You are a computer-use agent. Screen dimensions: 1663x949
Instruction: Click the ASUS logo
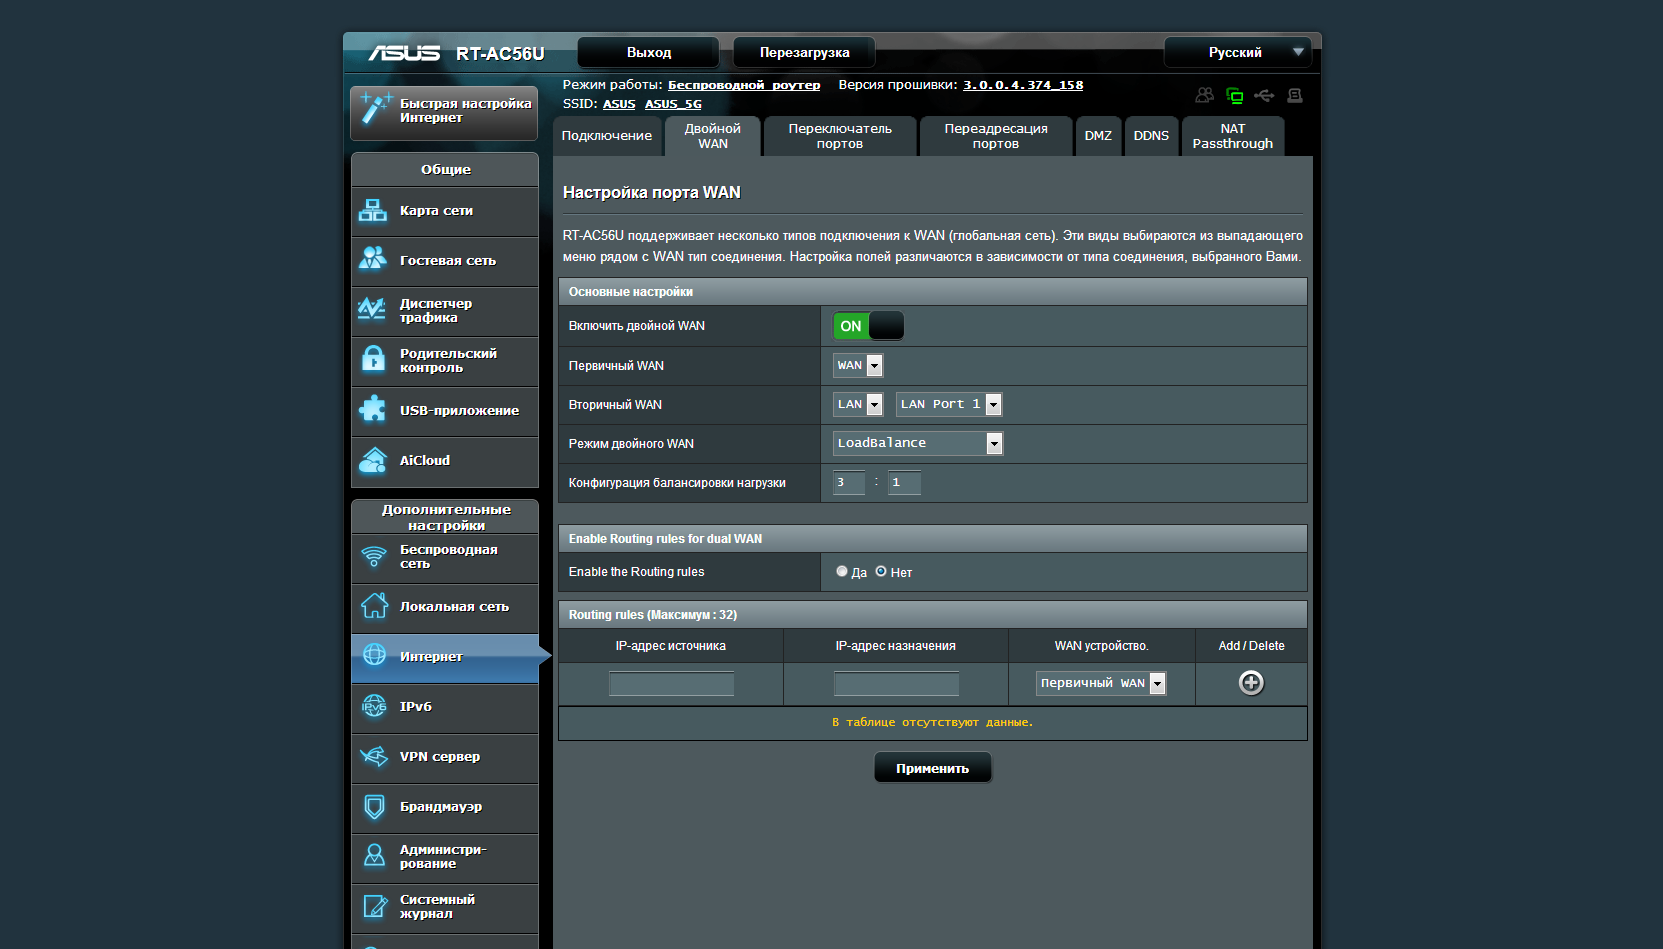pyautogui.click(x=404, y=53)
